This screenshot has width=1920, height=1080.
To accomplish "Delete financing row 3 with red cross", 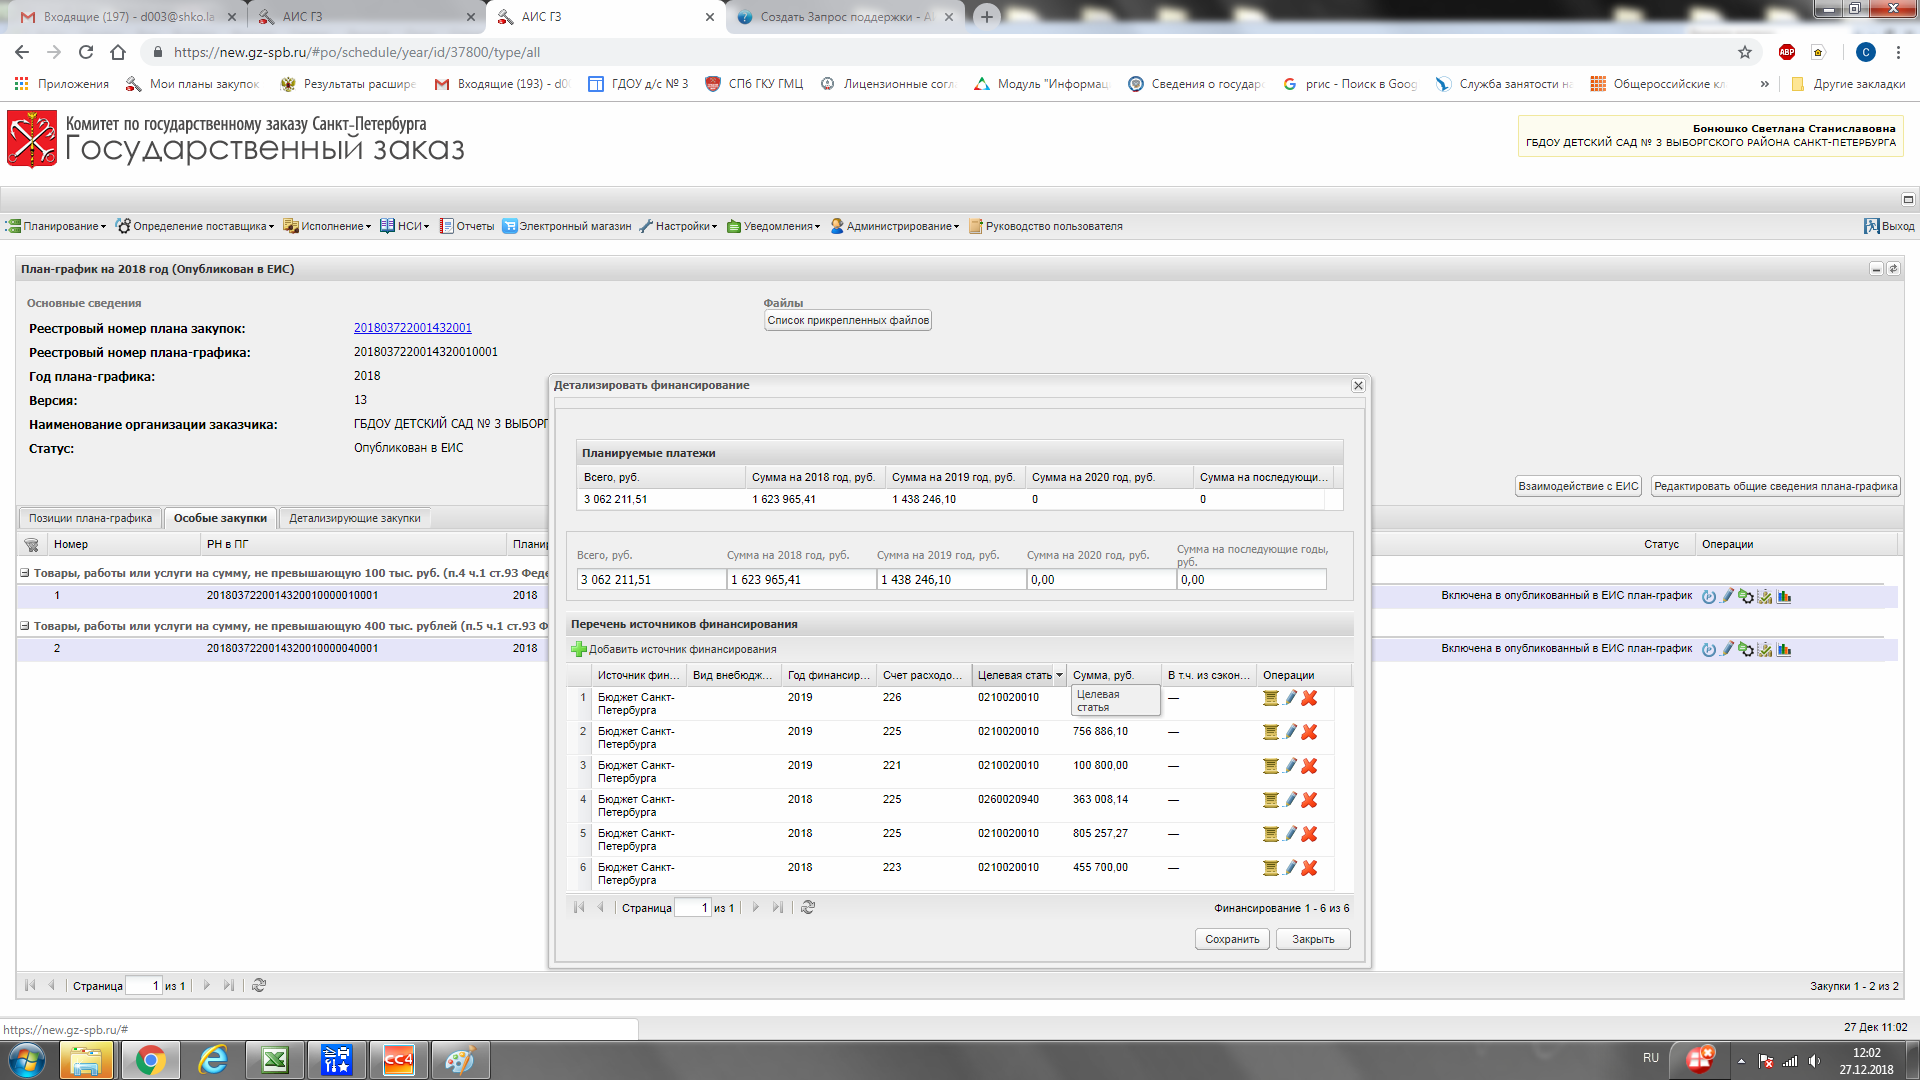I will point(1309,766).
